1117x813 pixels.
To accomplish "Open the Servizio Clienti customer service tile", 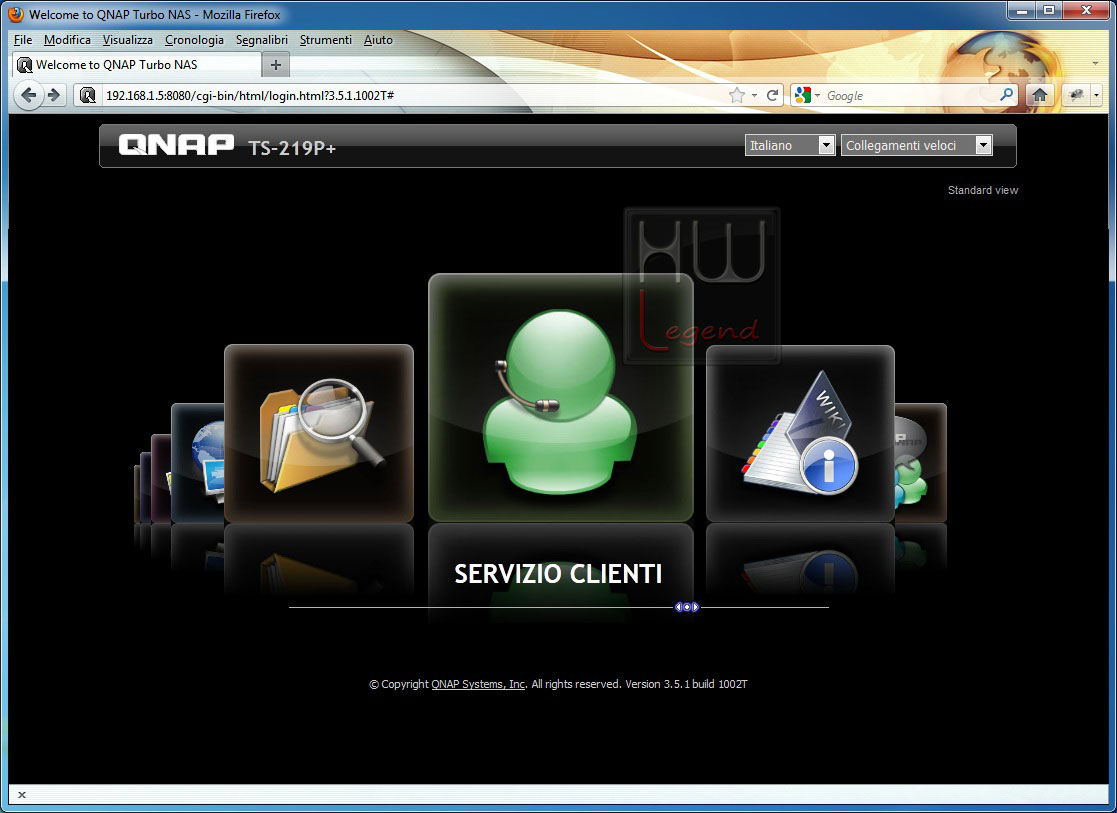I will 561,398.
